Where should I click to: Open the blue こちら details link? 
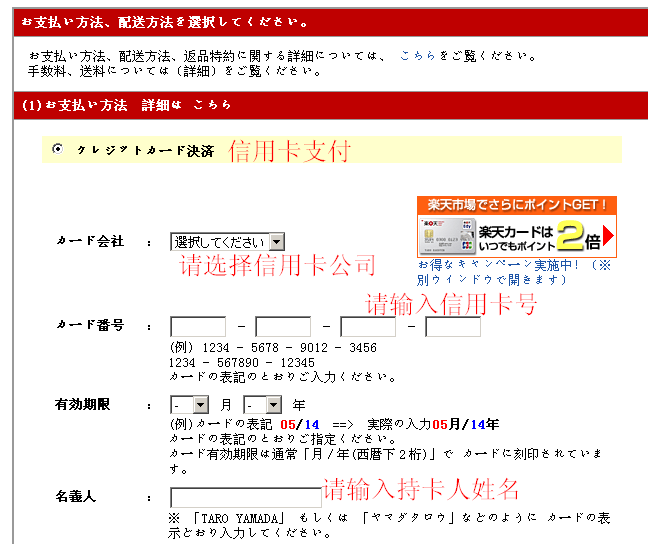tap(417, 56)
